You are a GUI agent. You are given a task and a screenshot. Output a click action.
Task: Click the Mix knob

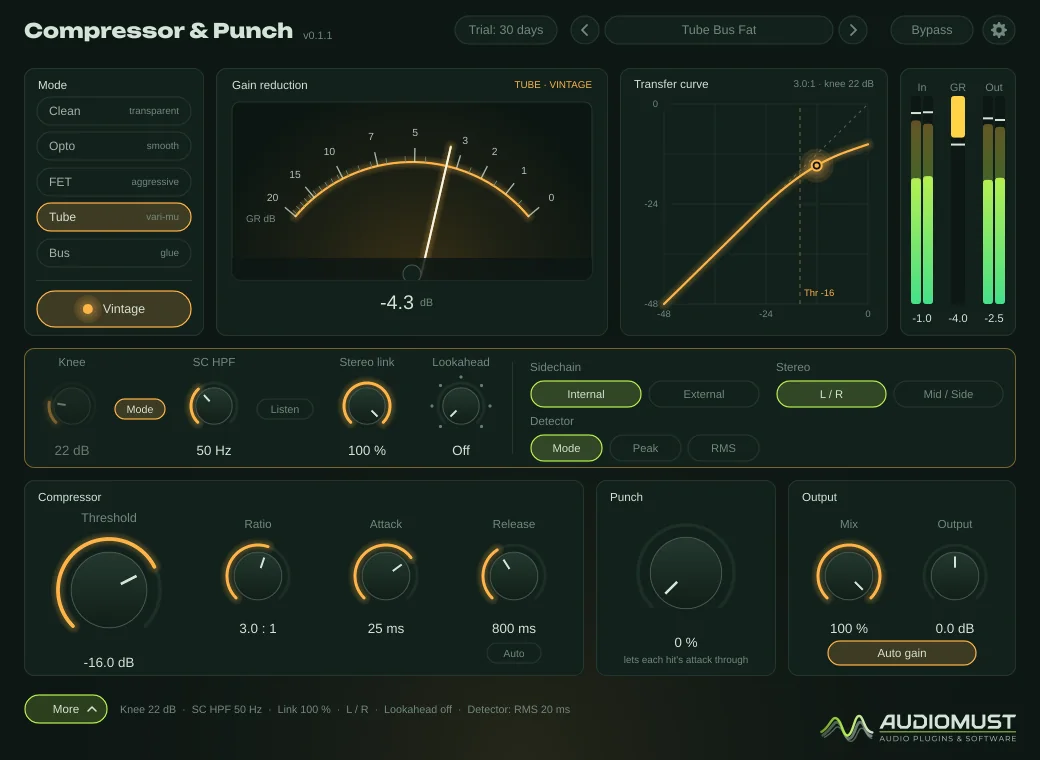tap(848, 575)
